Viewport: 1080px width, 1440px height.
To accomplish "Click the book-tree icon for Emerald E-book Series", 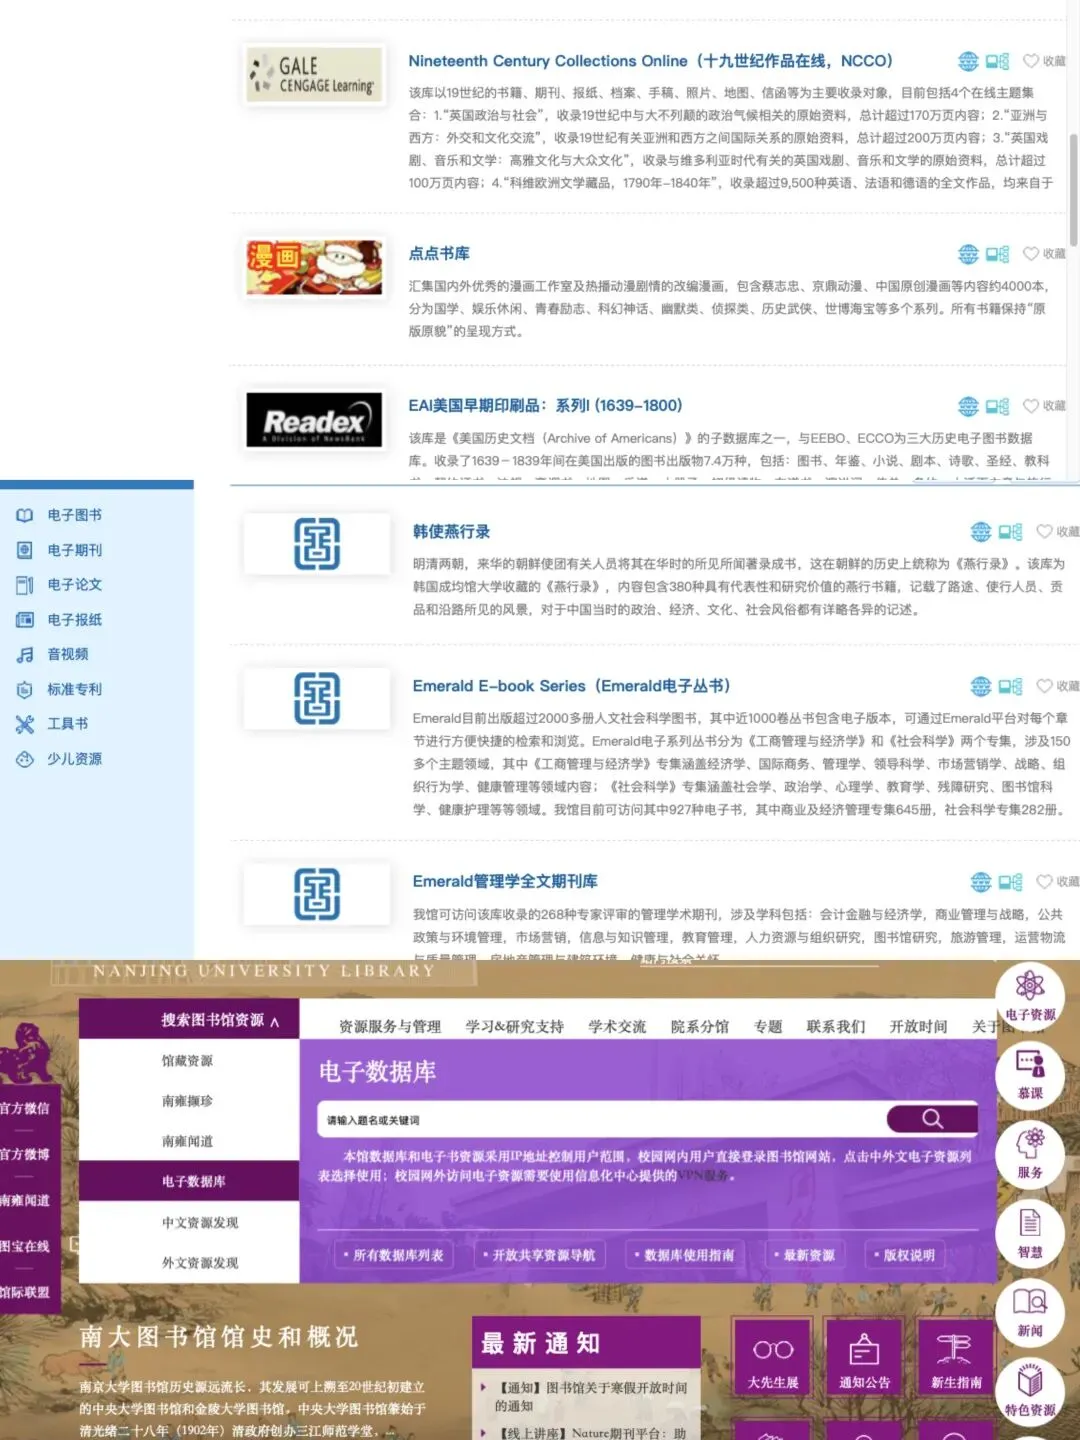I will click(1010, 686).
